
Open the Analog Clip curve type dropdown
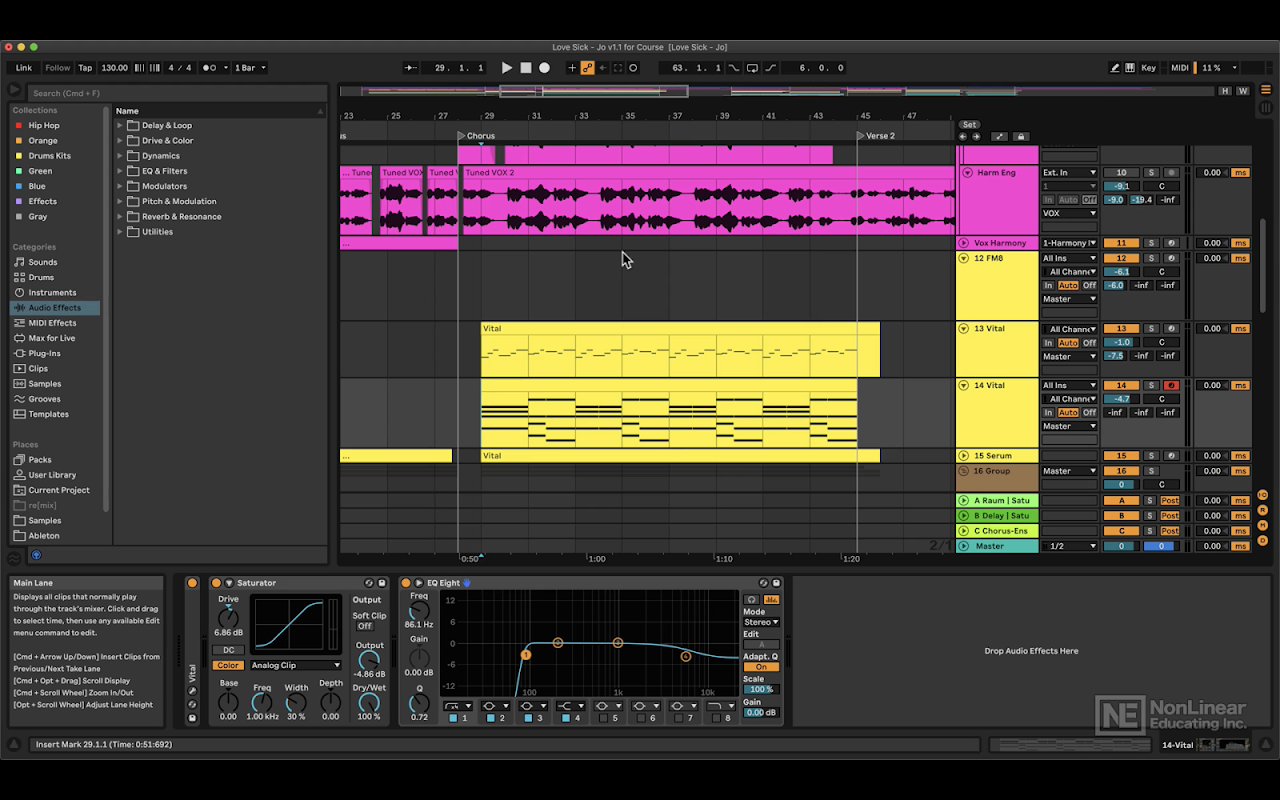pyautogui.click(x=295, y=665)
